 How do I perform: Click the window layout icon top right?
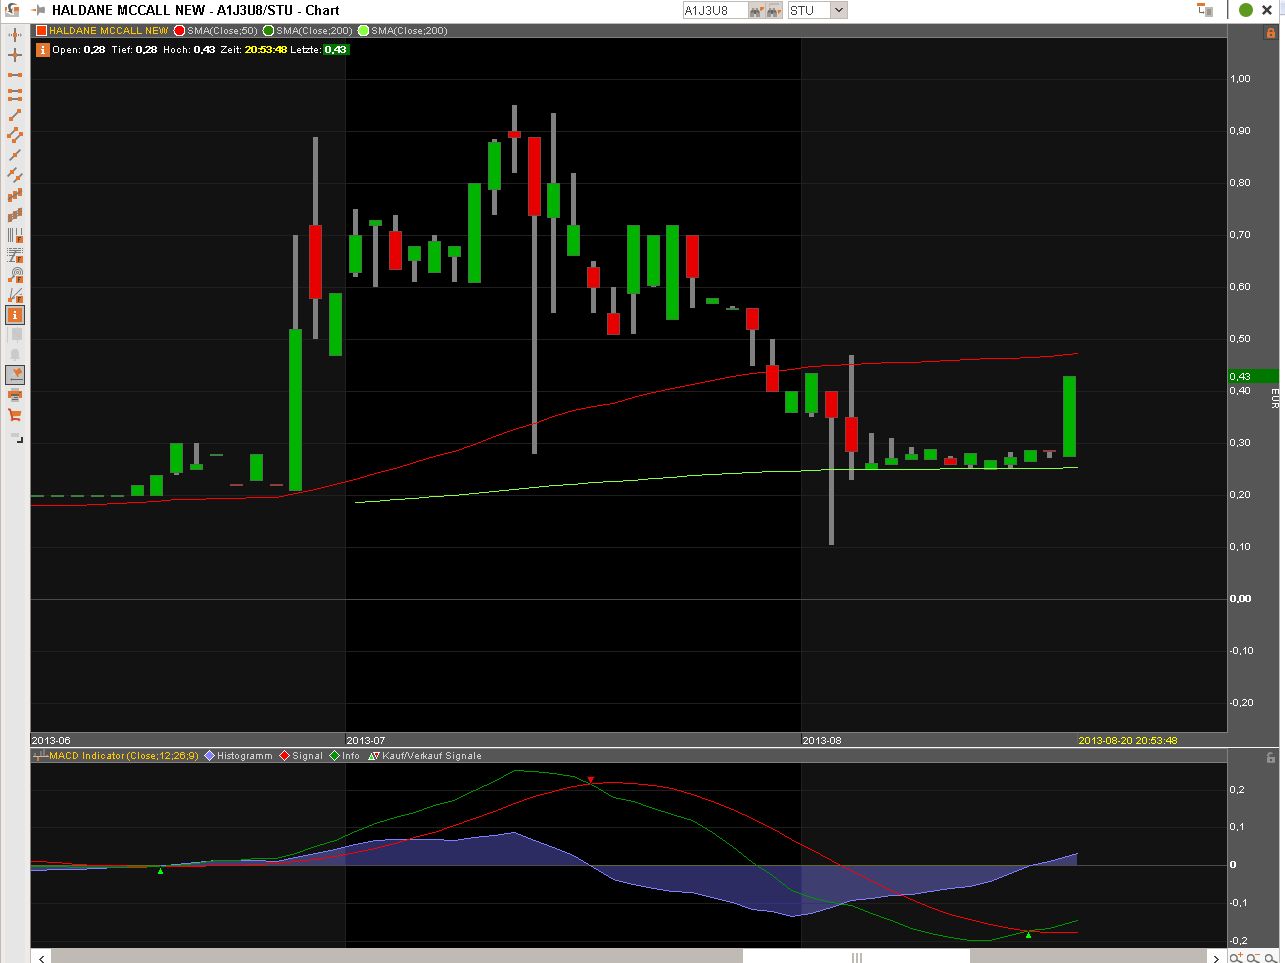(1205, 10)
